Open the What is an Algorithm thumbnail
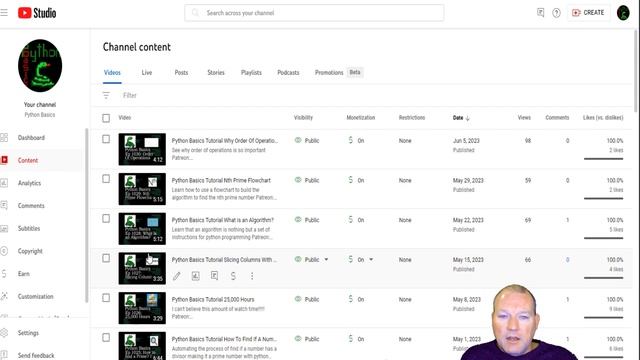 click(x=142, y=229)
